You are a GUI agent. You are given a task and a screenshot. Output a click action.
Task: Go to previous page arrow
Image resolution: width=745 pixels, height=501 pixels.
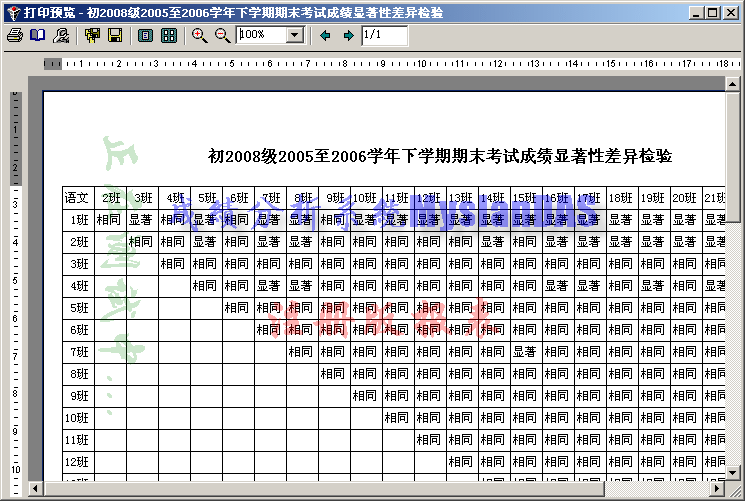(x=325, y=35)
